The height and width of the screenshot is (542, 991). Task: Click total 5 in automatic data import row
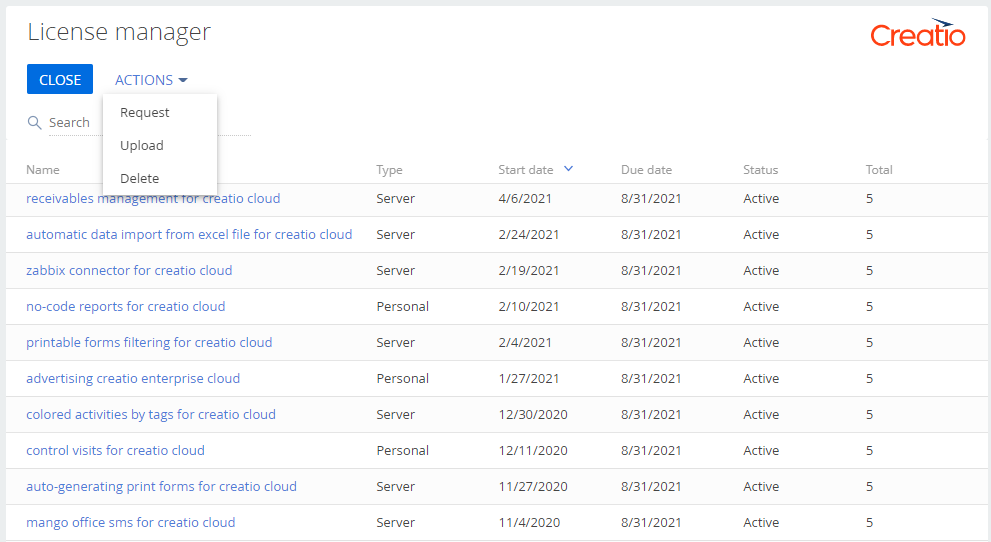click(870, 234)
